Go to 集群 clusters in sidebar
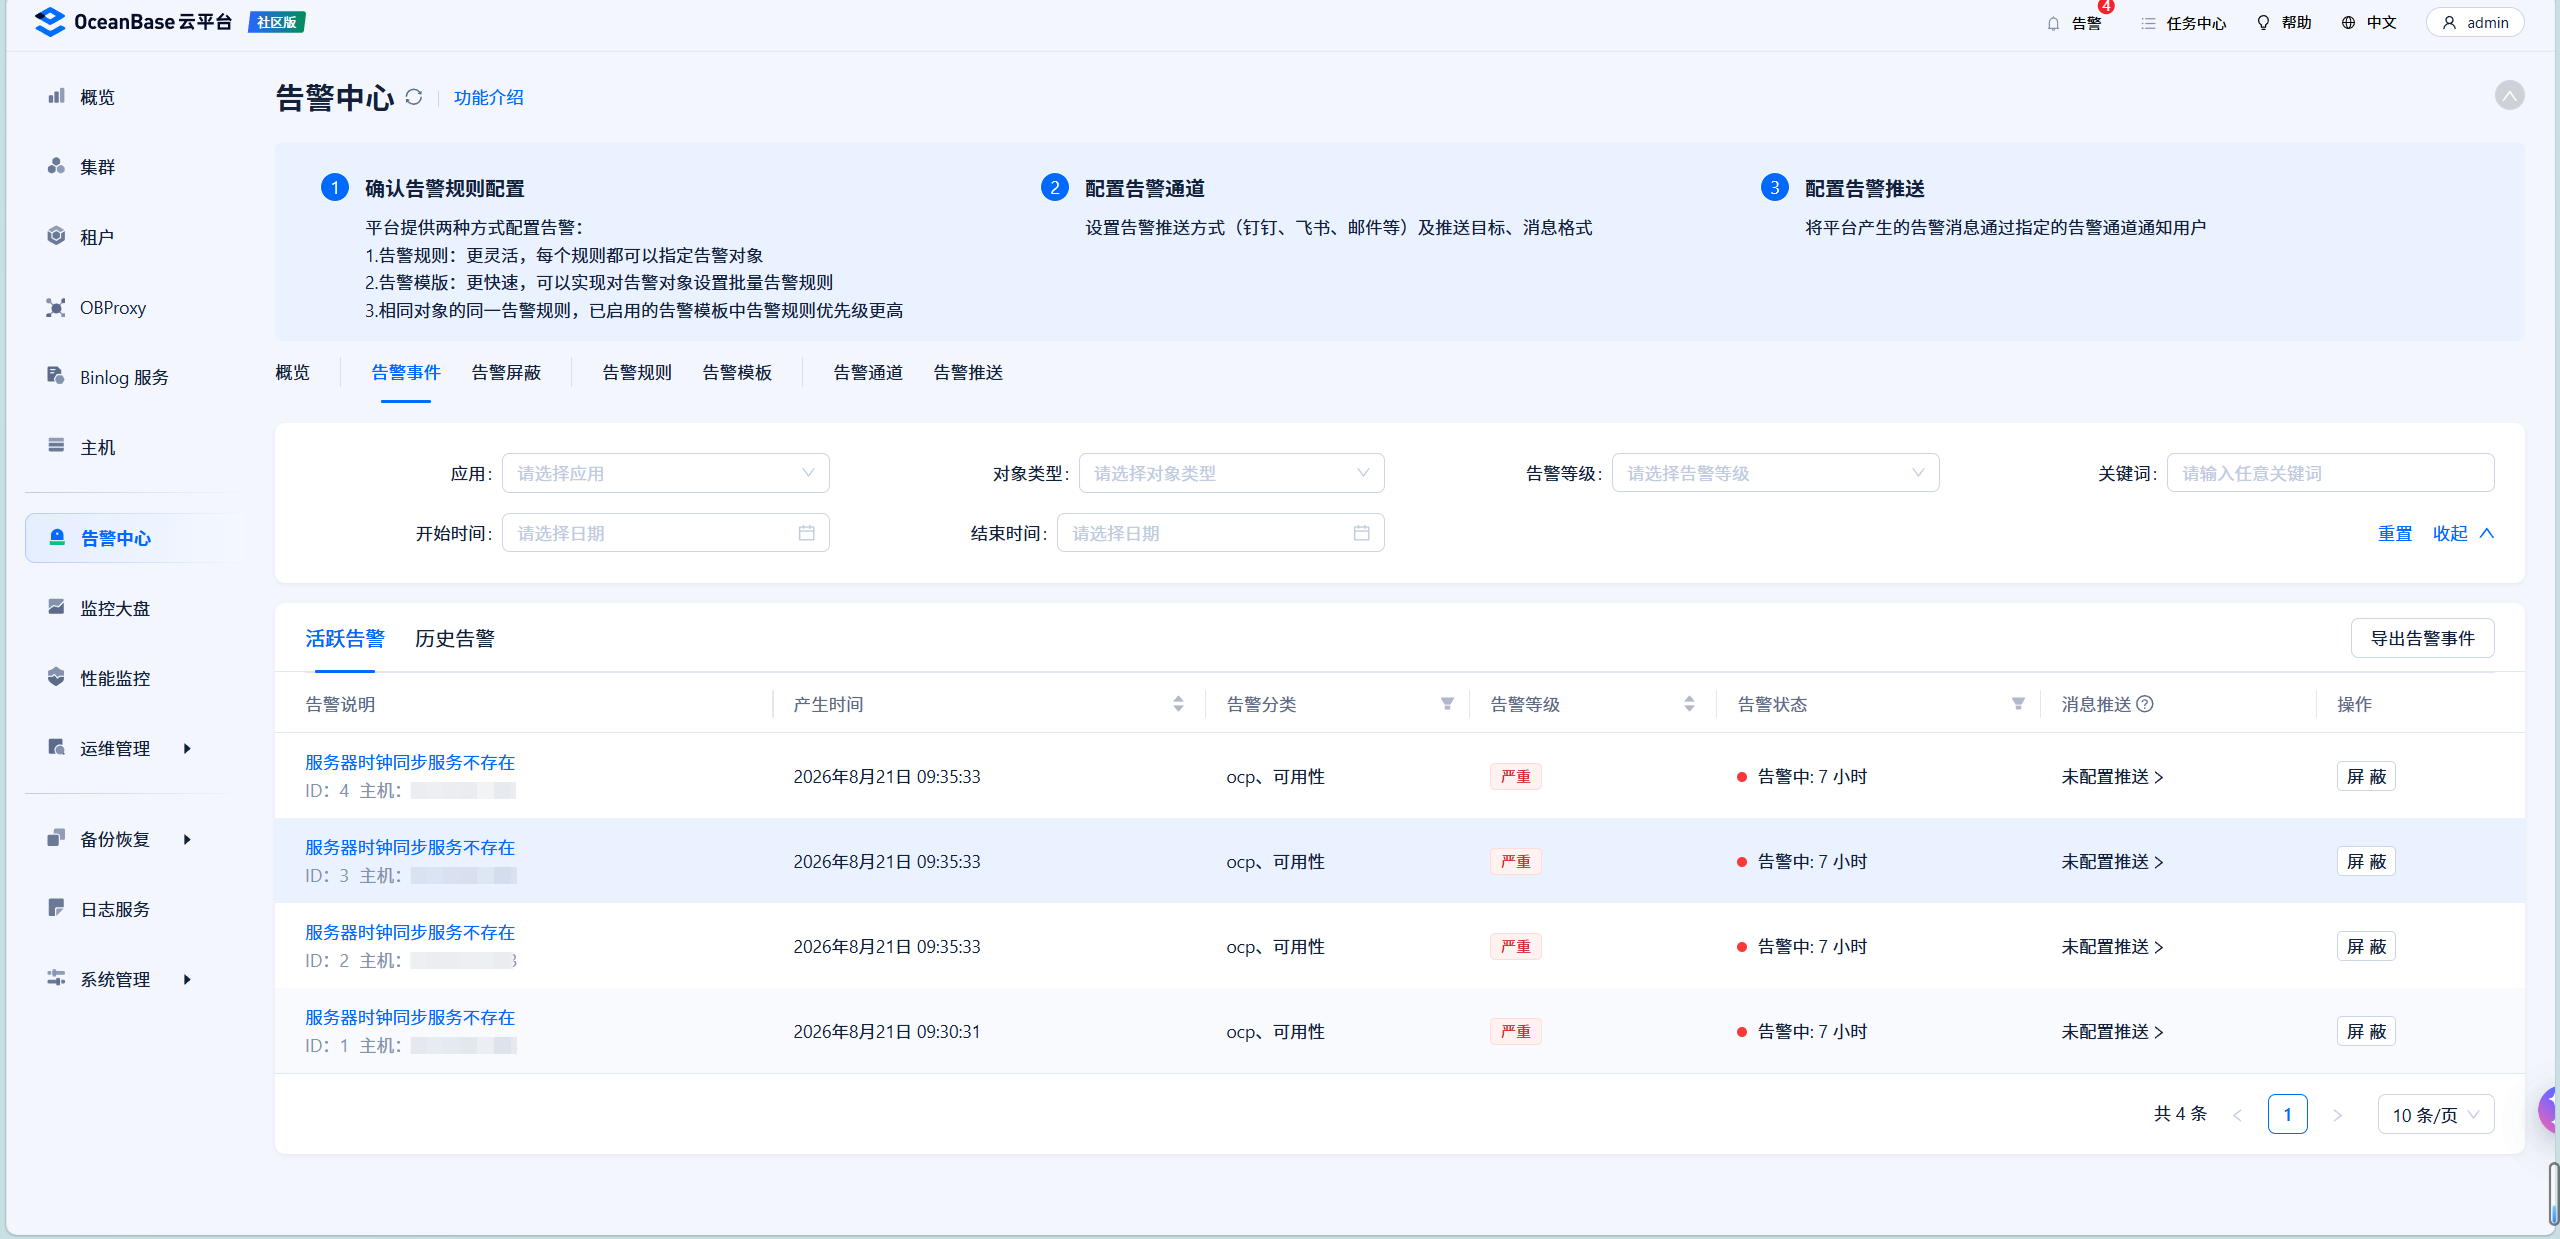 (97, 167)
